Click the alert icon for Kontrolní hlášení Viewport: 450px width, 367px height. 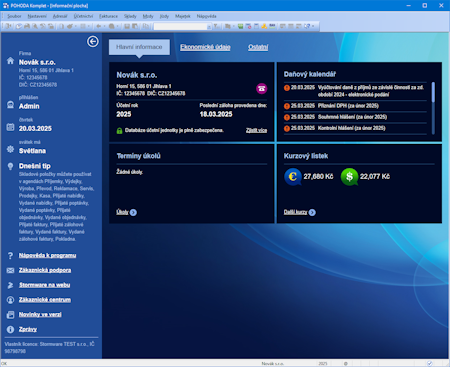287,128
